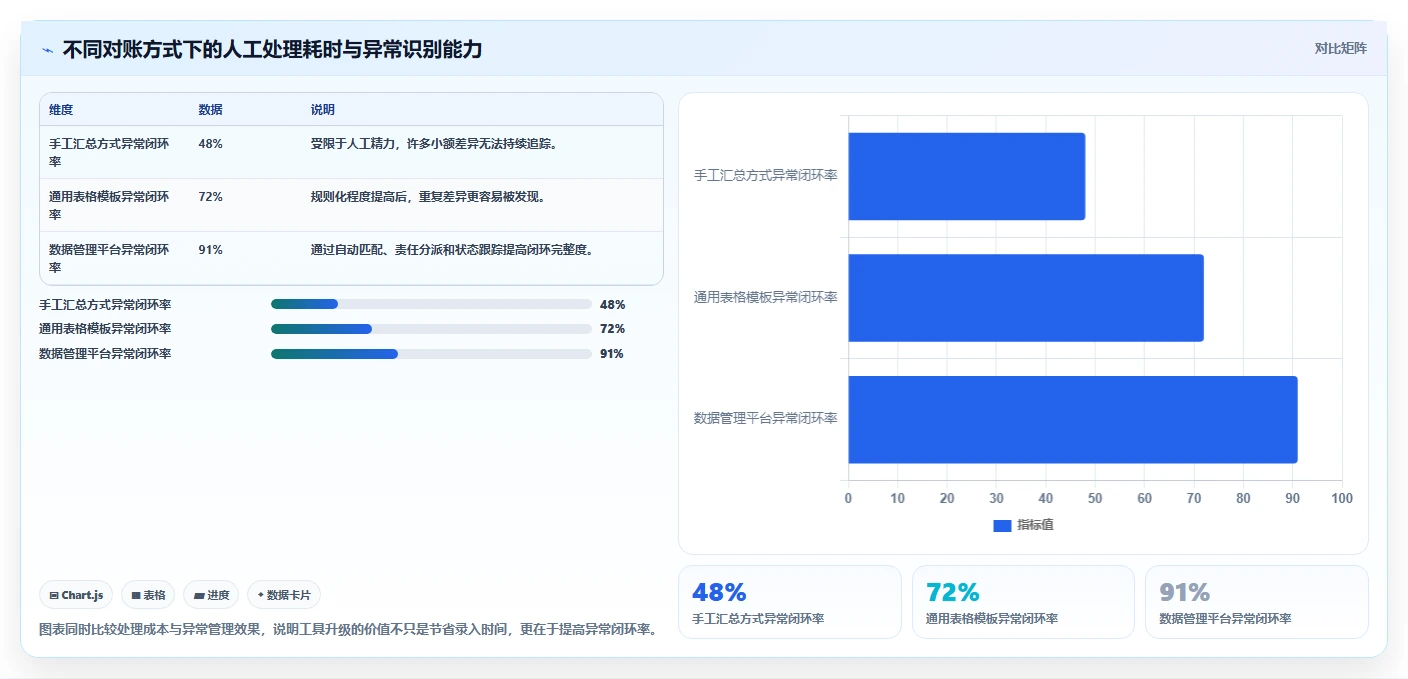Click the summary sentence starting 图表同时比较

tap(348, 630)
